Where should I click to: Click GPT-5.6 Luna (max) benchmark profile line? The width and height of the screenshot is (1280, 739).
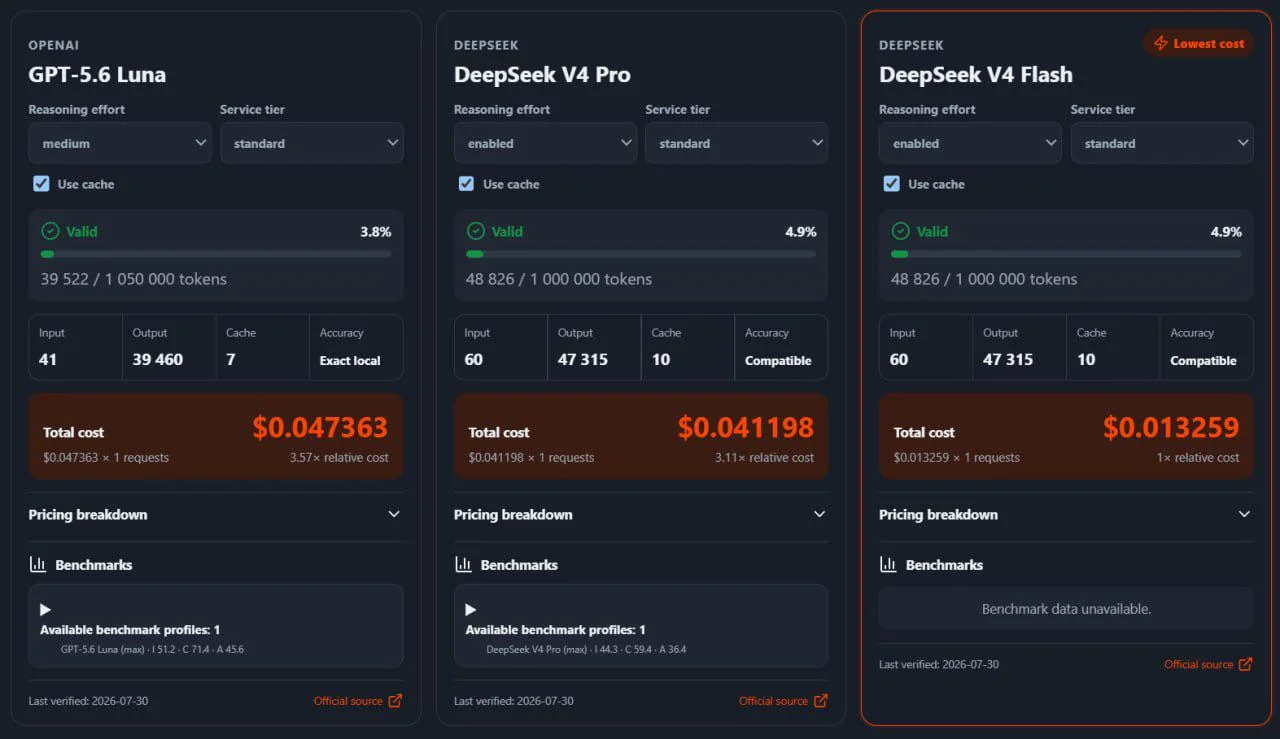point(152,649)
